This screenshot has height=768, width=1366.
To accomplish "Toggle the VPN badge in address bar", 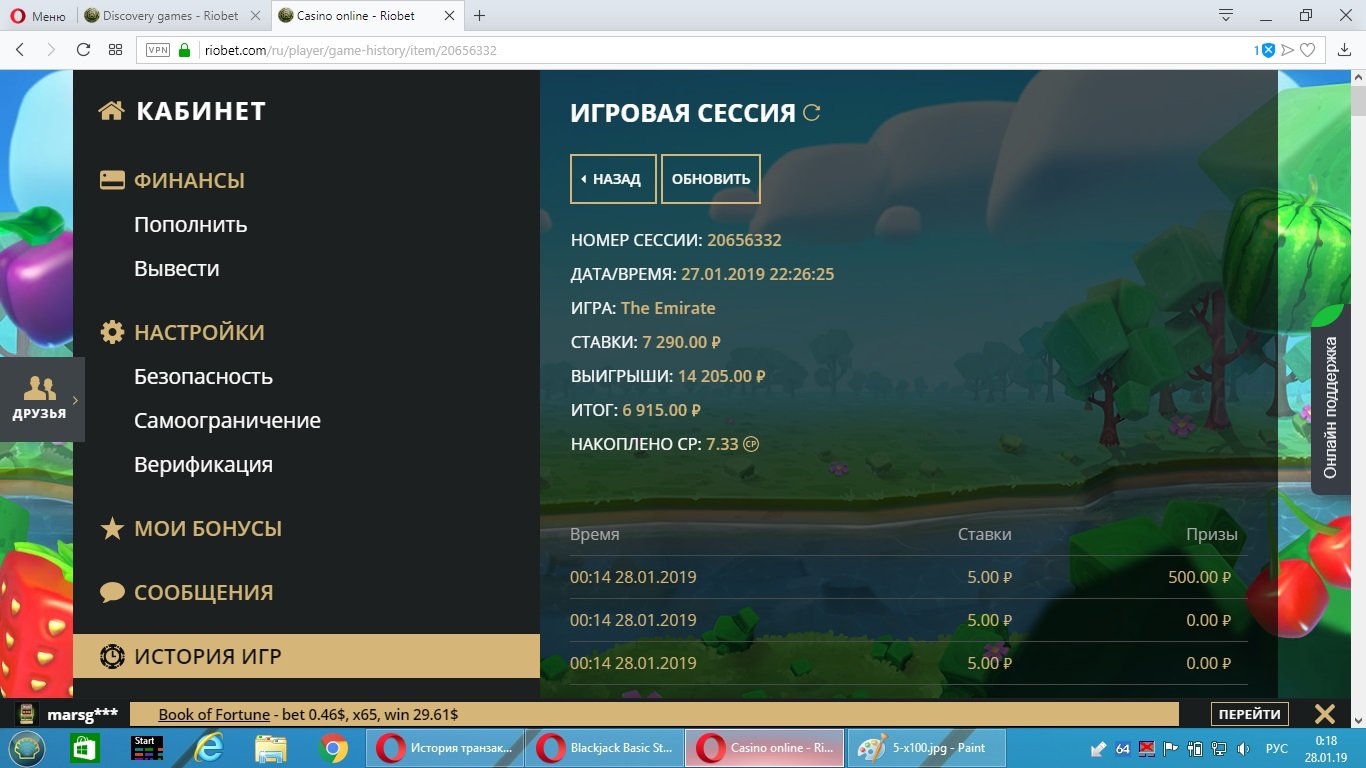I will [158, 50].
